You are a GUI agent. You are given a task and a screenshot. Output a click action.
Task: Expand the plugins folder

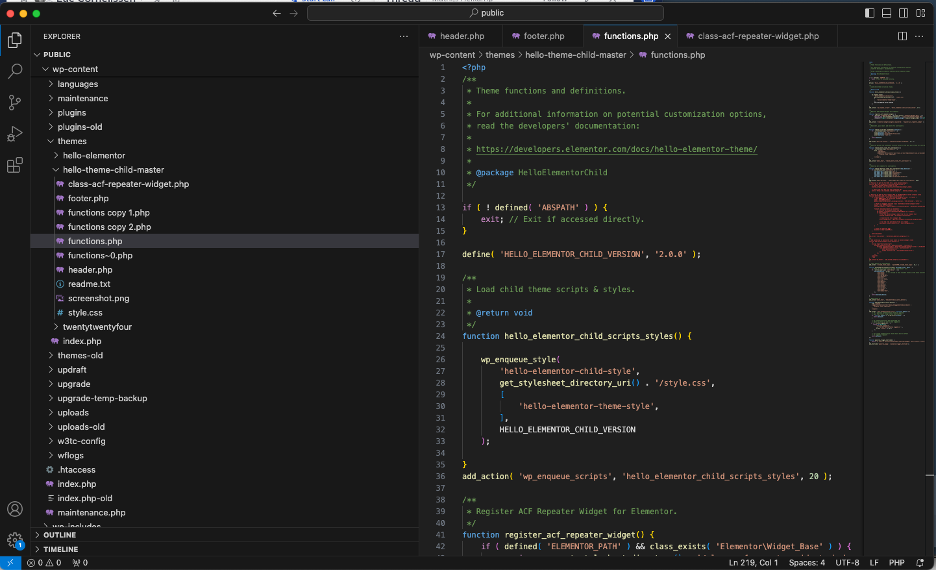pyautogui.click(x=71, y=113)
